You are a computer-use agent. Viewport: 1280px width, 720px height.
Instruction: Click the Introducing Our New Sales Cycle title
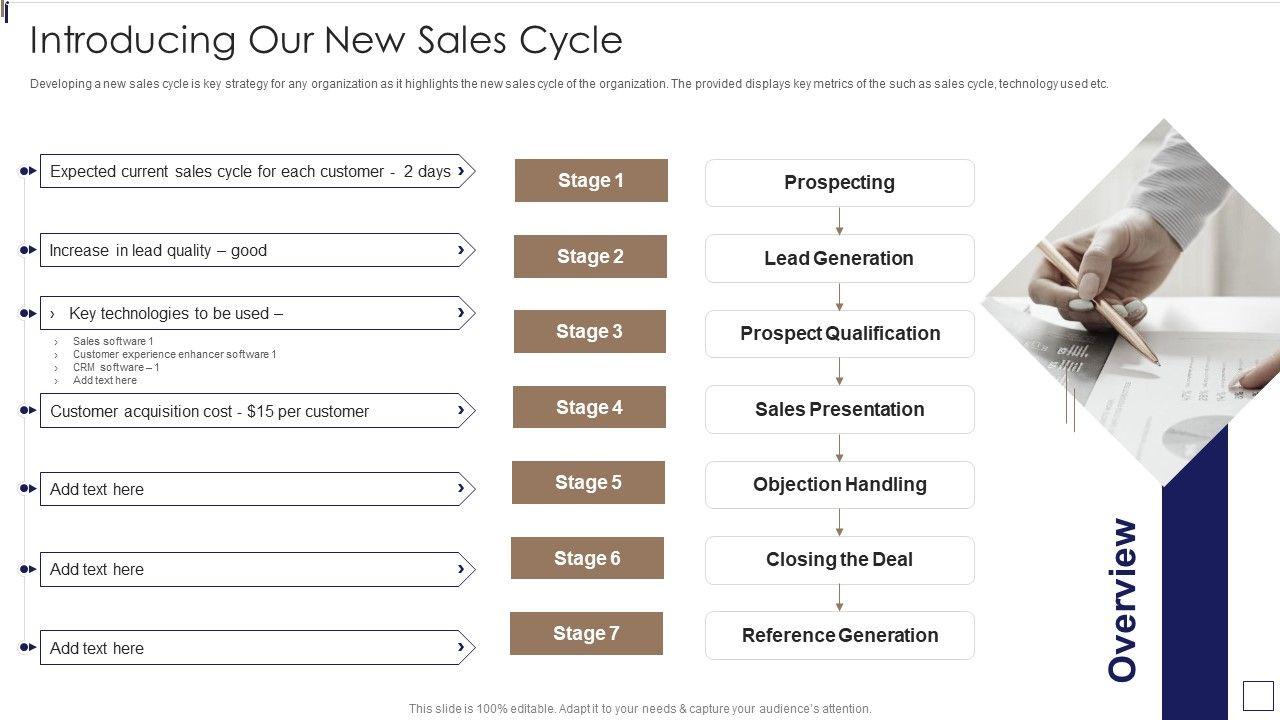tap(326, 40)
